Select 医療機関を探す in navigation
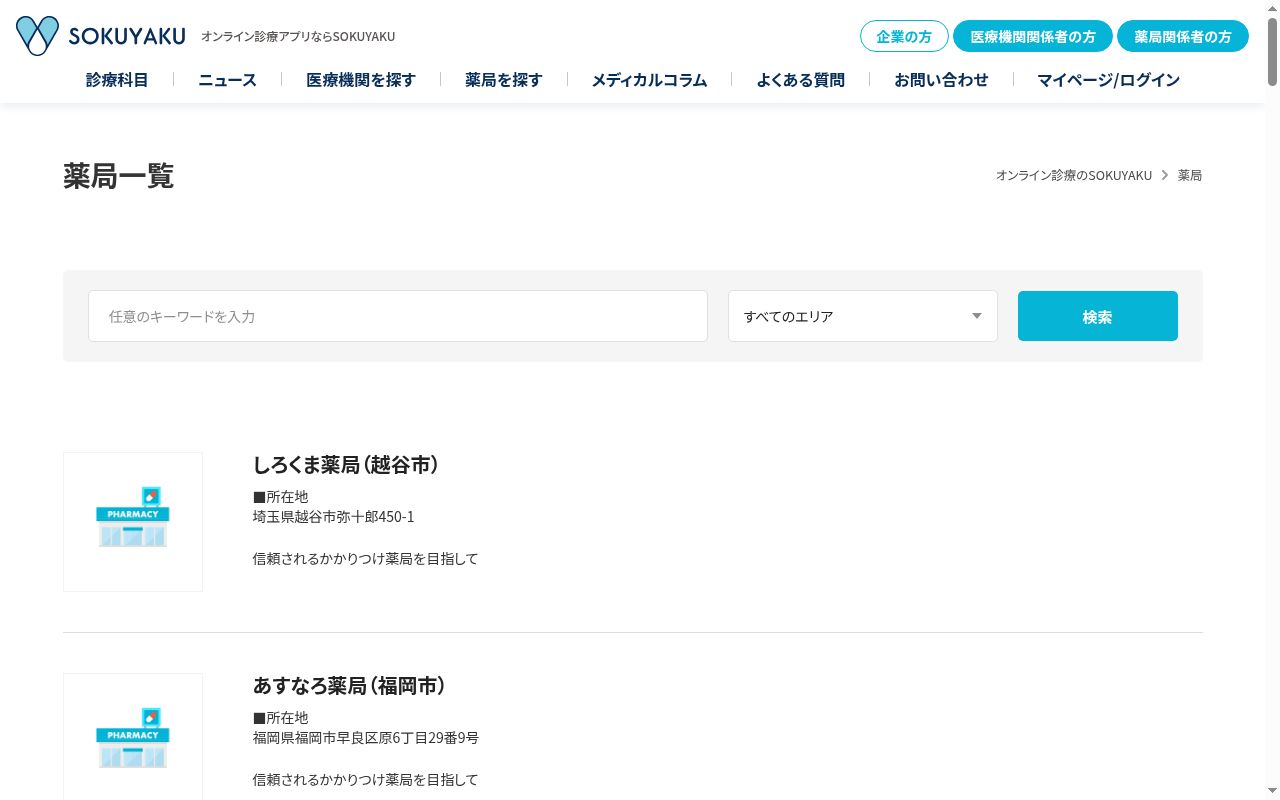The height and width of the screenshot is (800, 1280). point(361,80)
